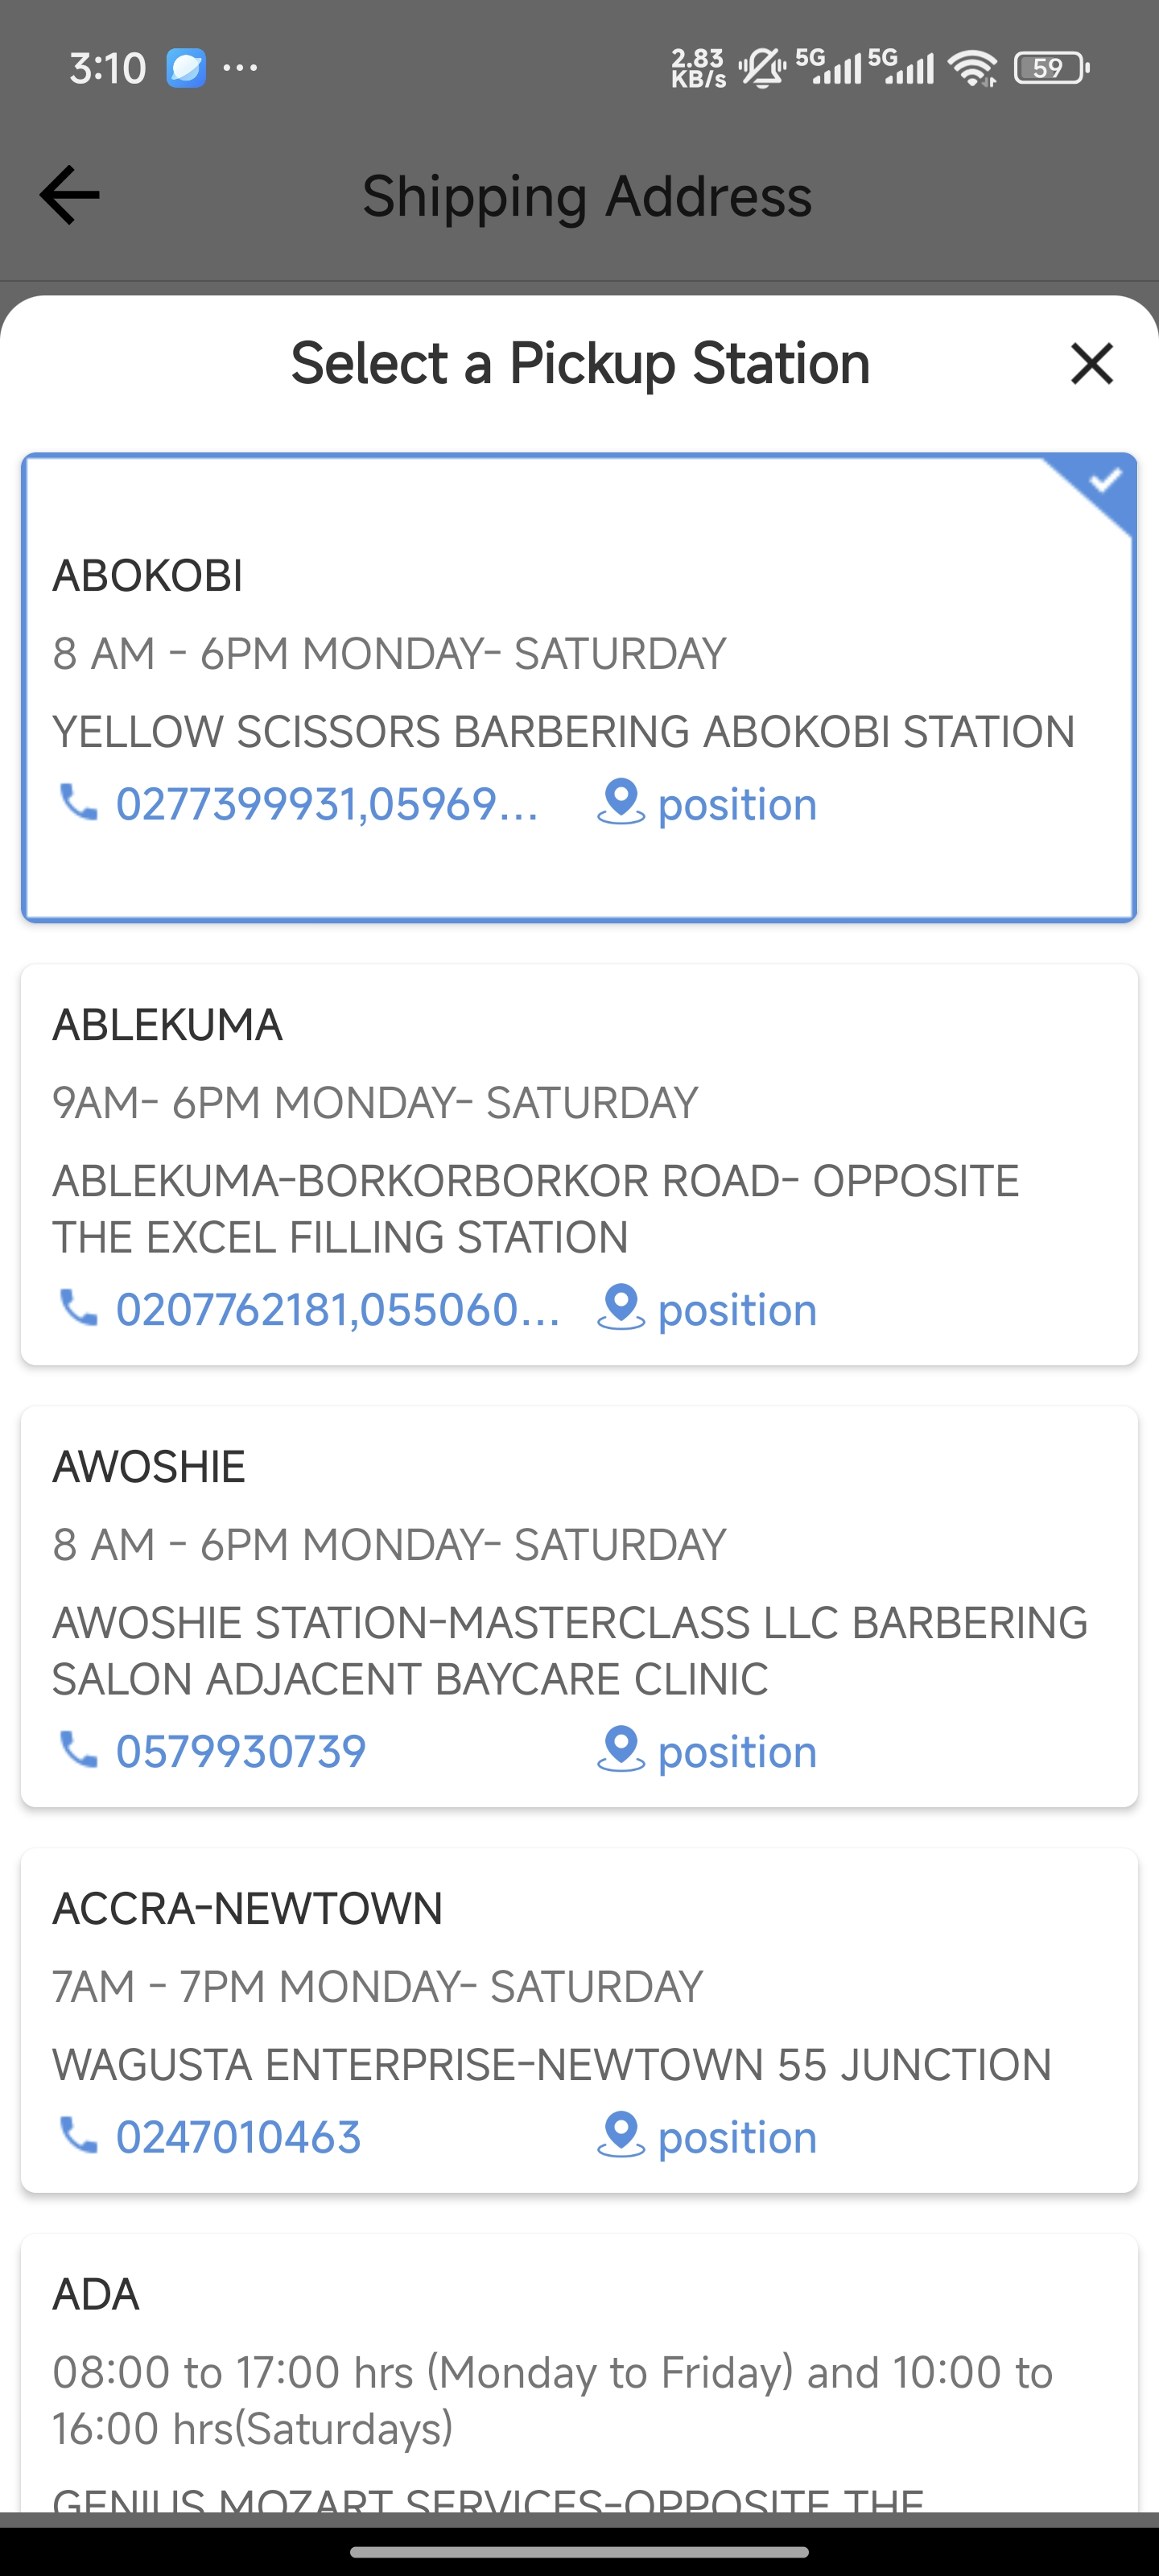This screenshot has width=1159, height=2576.
Task: Tap the back arrow in header
Action: (69, 195)
